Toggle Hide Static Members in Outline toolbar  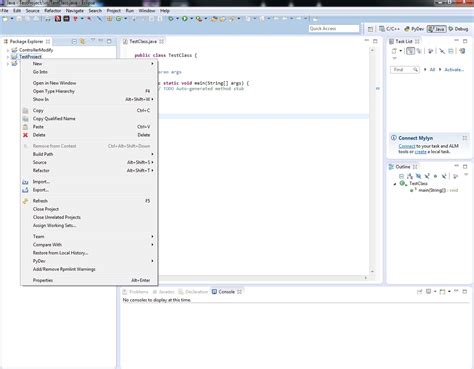427,176
